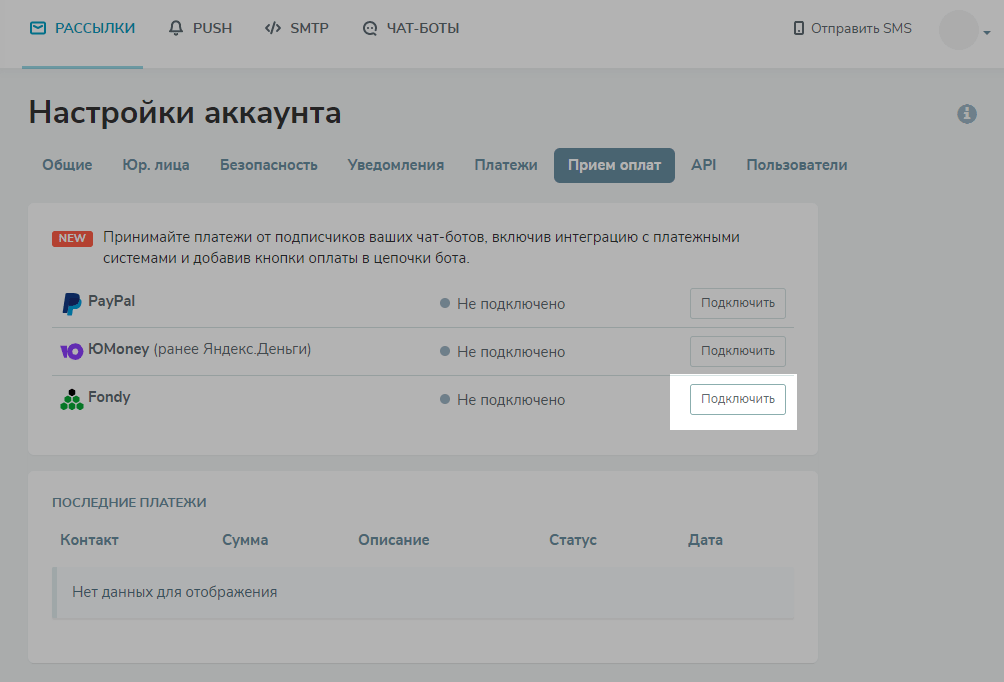Click Отправить SMS in the header

tap(852, 29)
